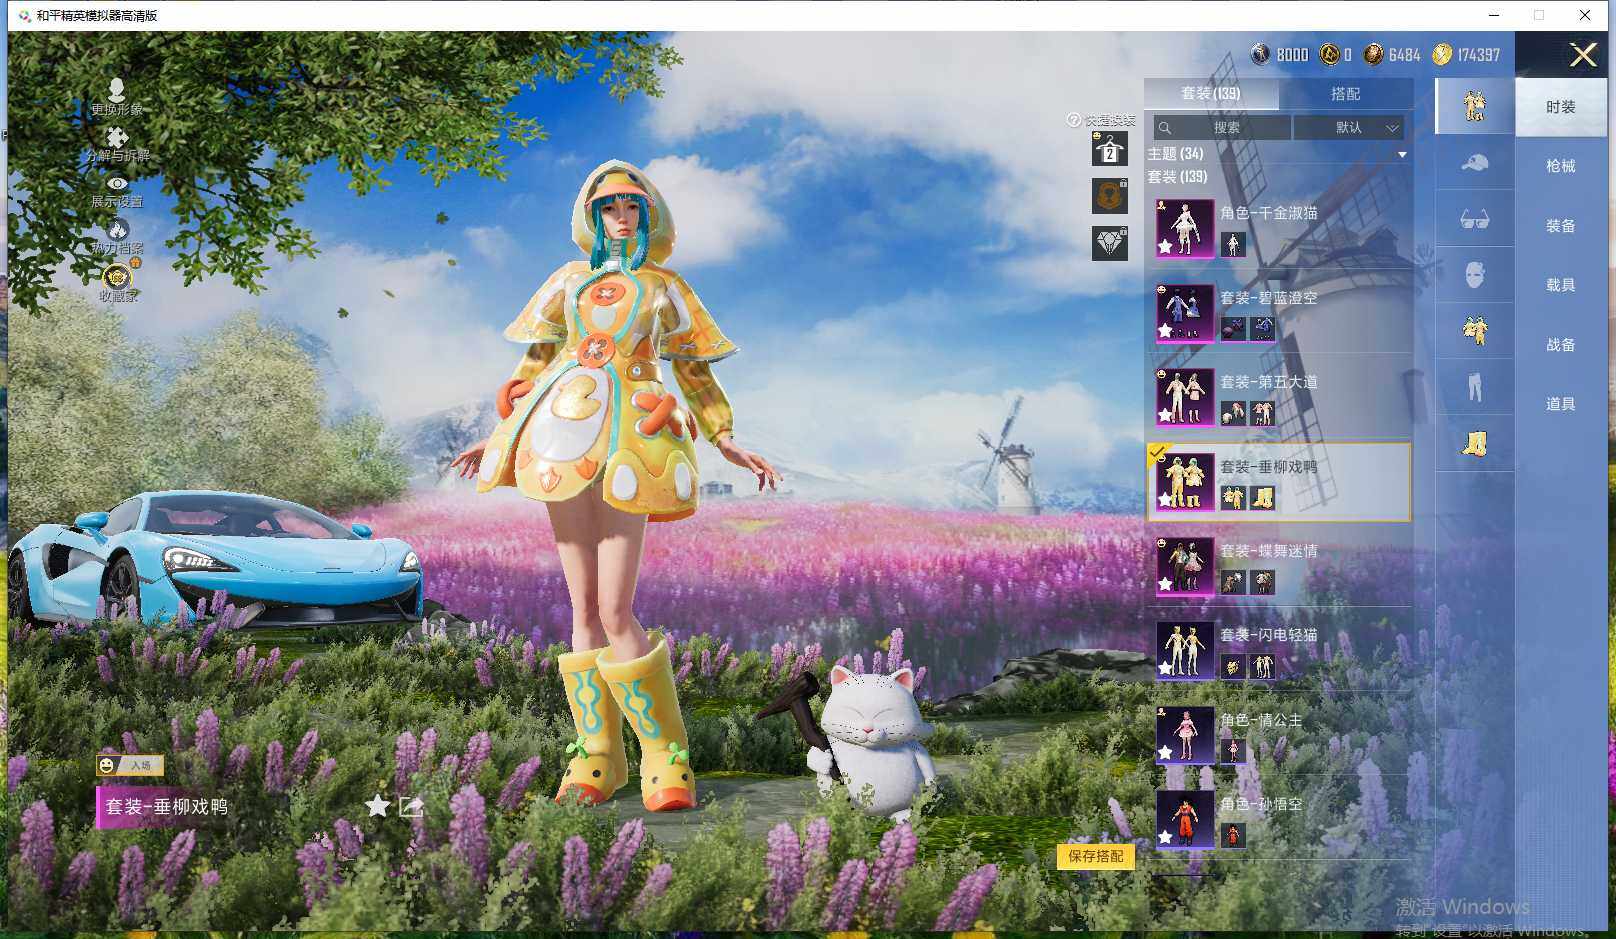The width and height of the screenshot is (1616, 939).
Task: Toggle favorite star on 角色-孙悟空 thumbnail
Action: pyautogui.click(x=1166, y=837)
